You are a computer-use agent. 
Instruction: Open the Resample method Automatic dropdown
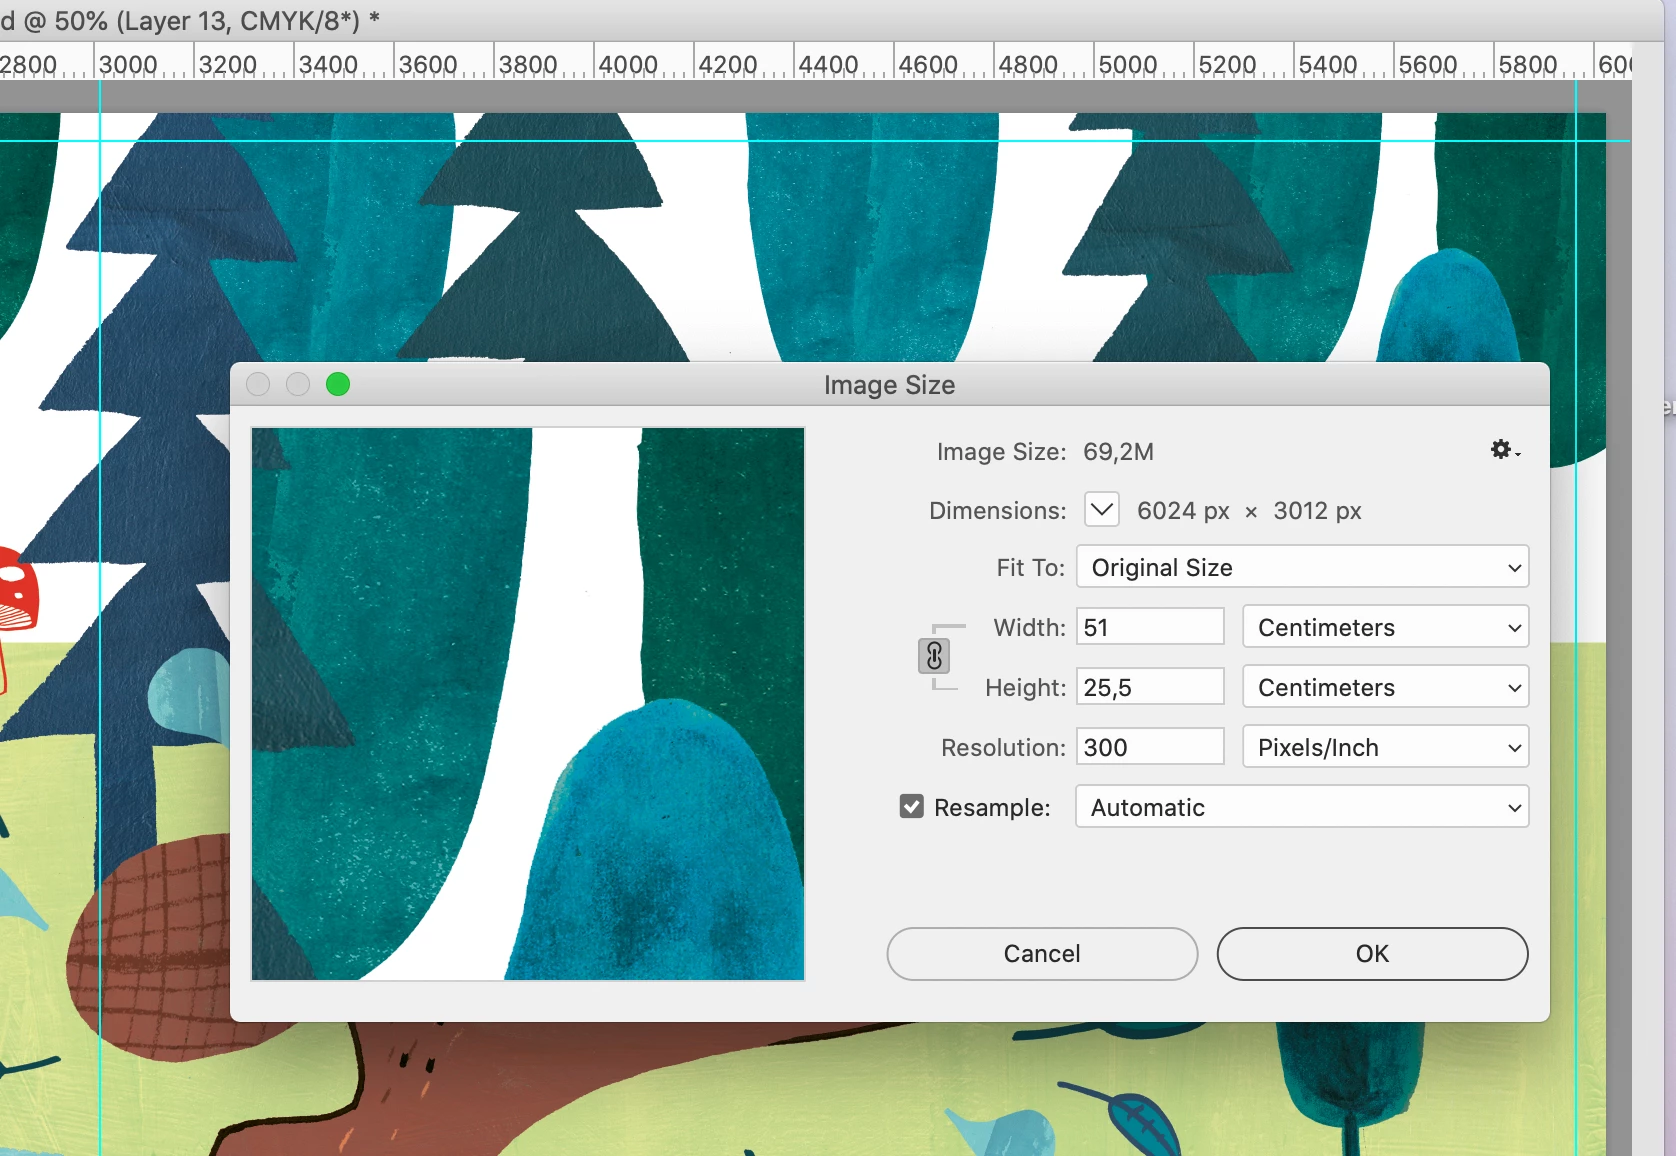point(1302,807)
